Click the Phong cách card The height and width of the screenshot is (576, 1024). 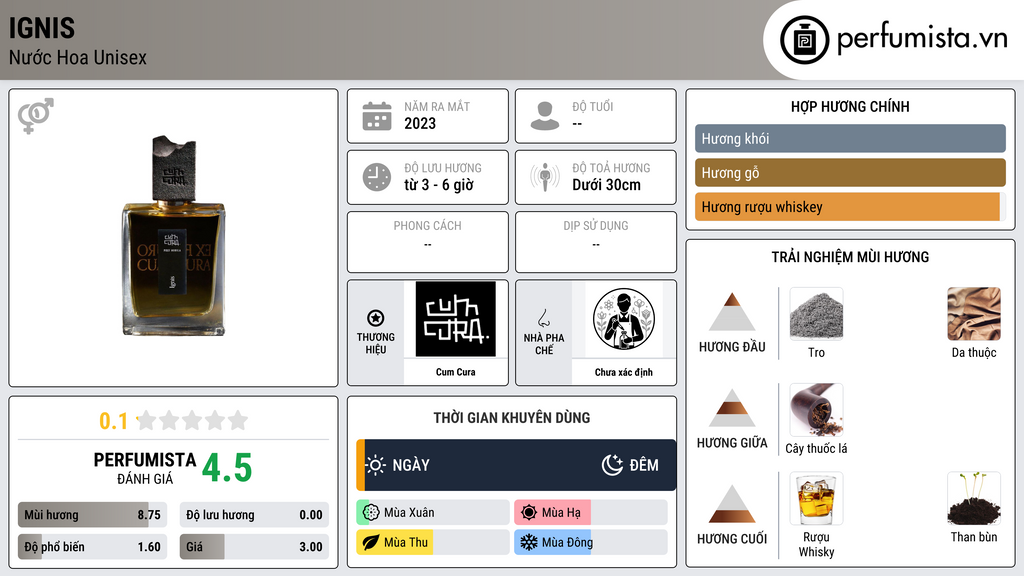tap(428, 242)
